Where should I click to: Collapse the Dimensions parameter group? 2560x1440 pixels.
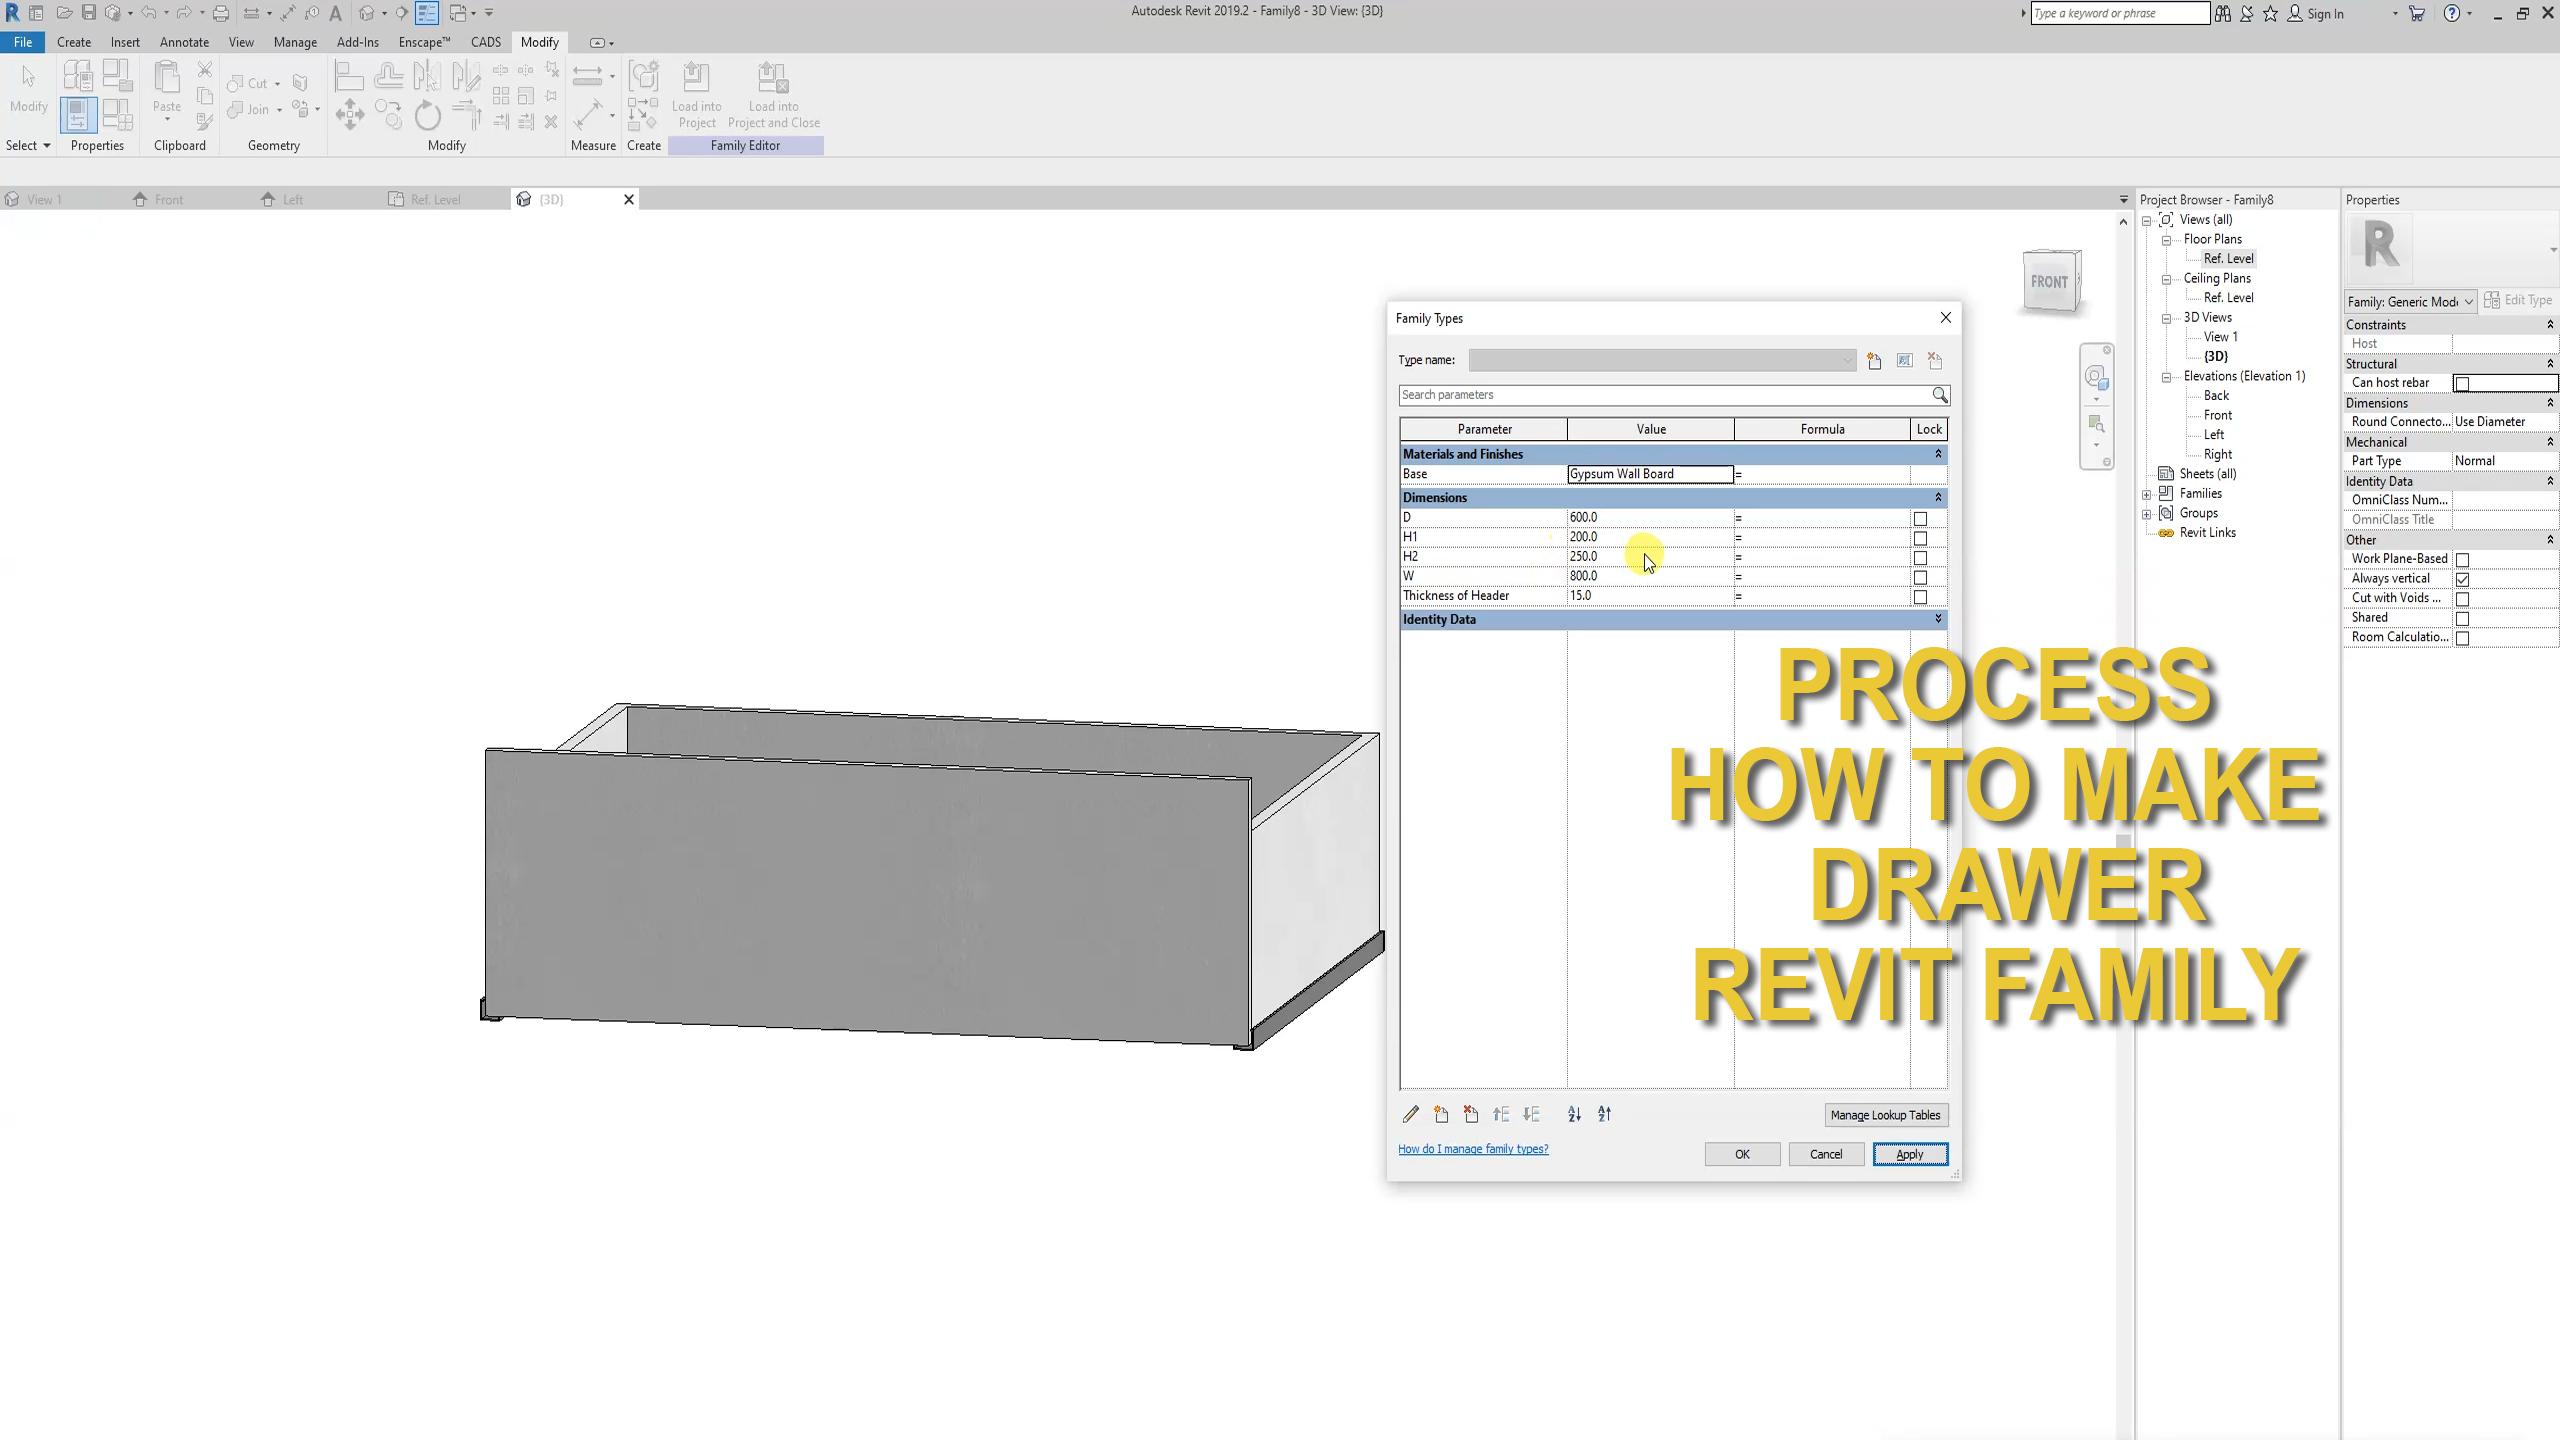coord(1937,498)
